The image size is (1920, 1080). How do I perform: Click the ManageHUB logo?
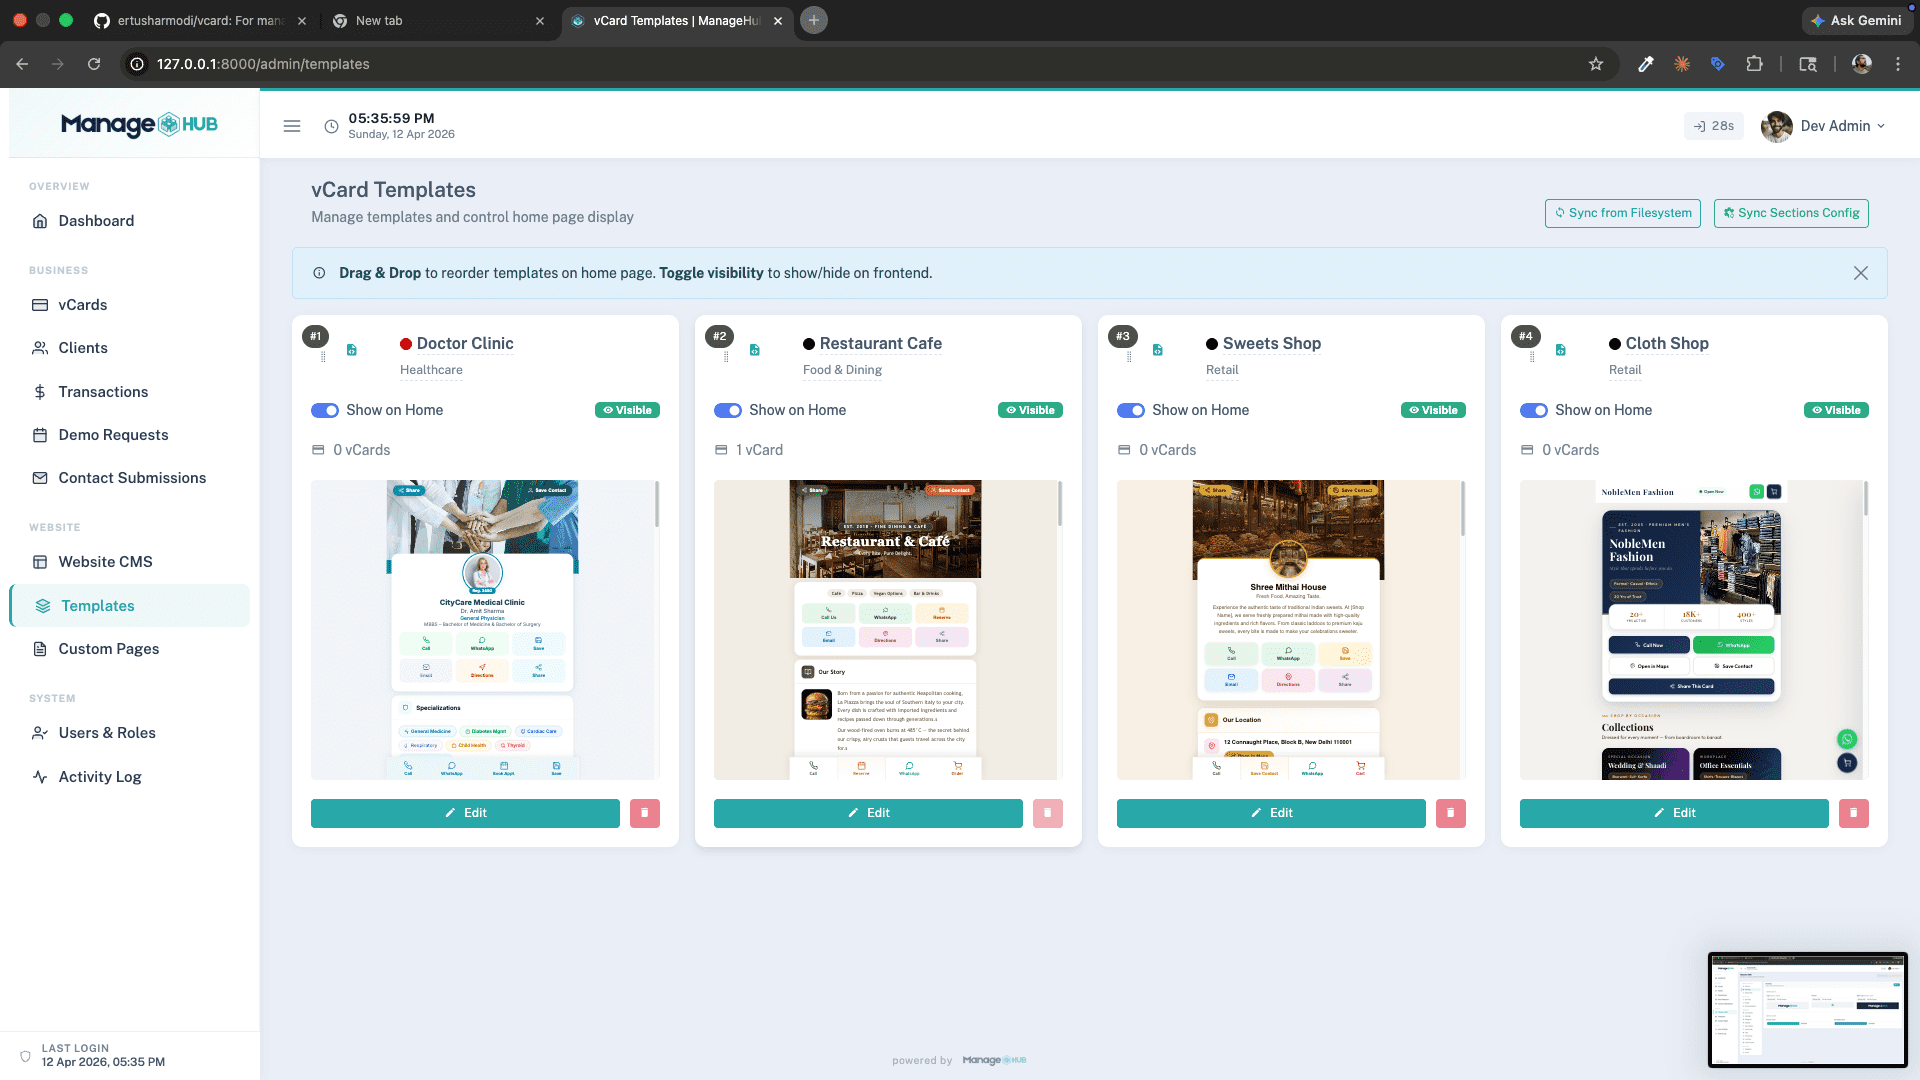tap(139, 124)
